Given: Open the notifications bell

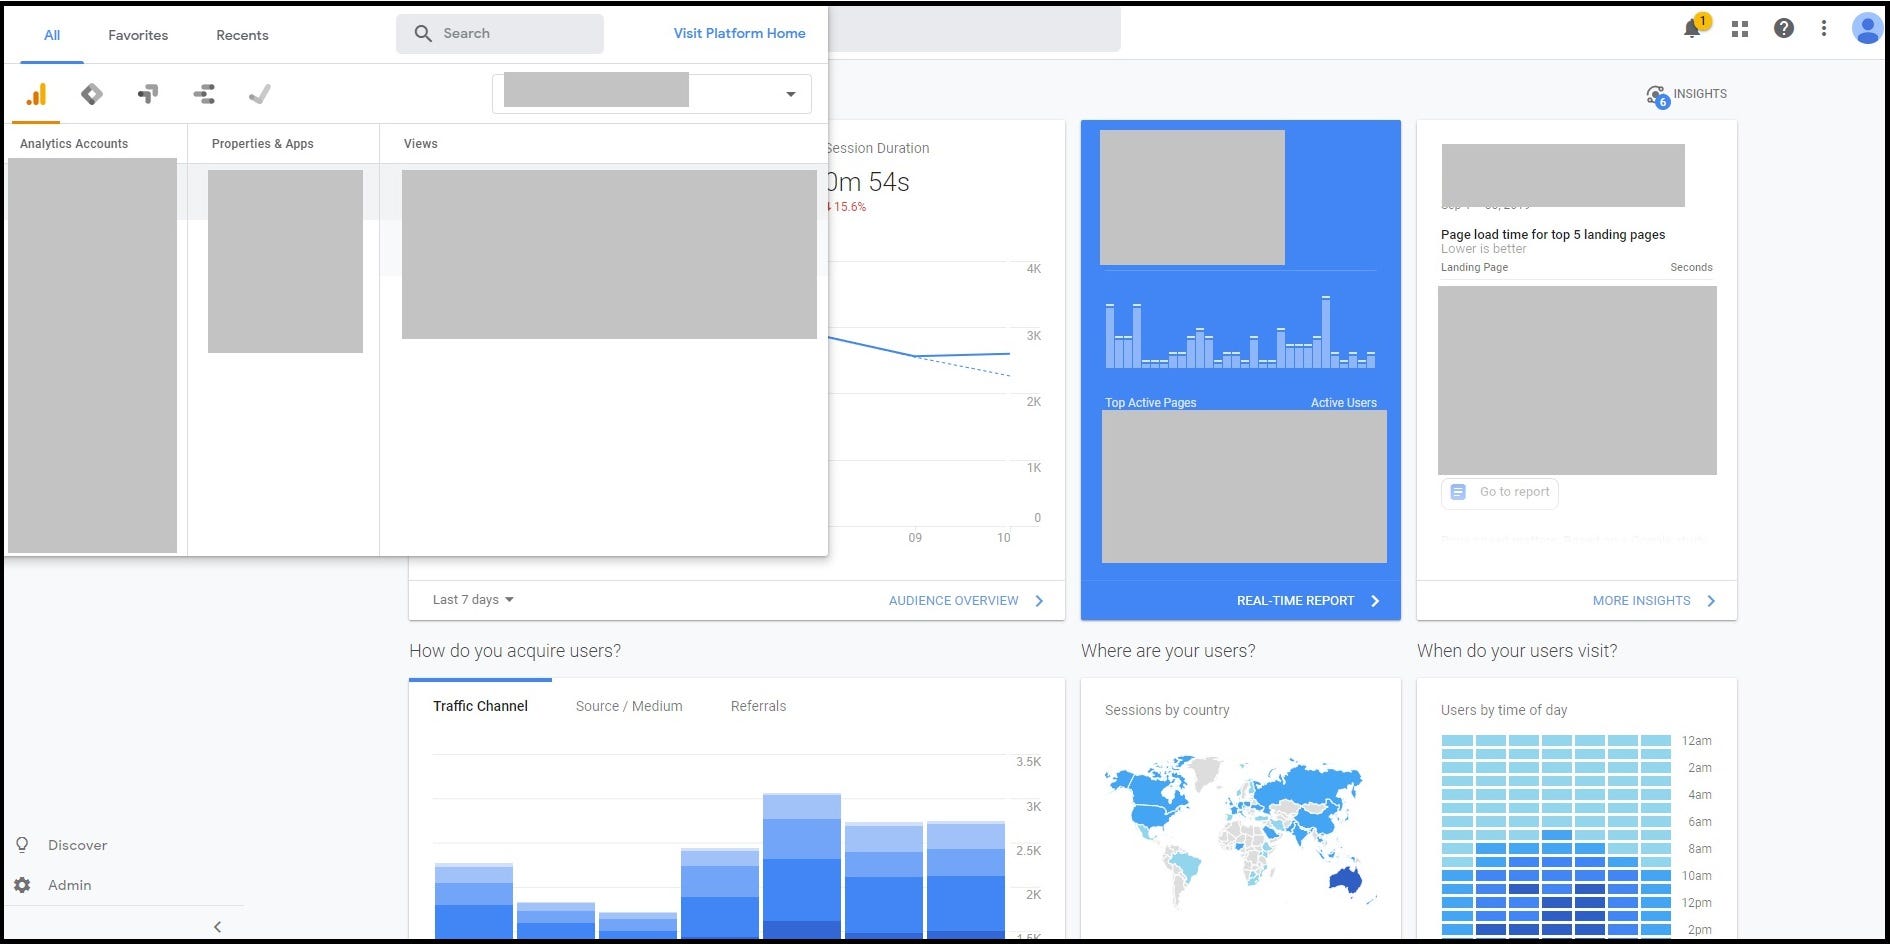Looking at the screenshot, I should 1693,28.
